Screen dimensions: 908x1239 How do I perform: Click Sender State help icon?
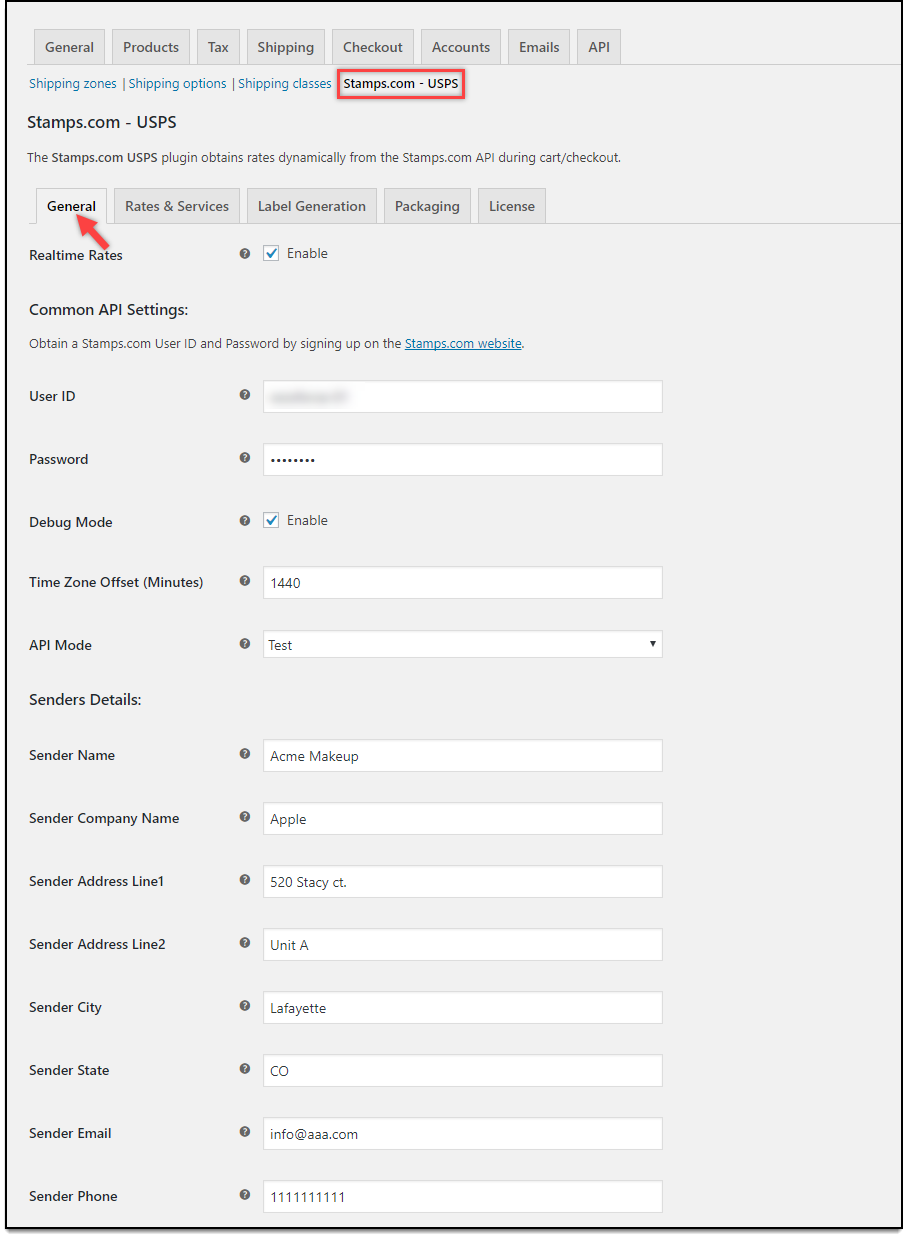pos(245,1069)
